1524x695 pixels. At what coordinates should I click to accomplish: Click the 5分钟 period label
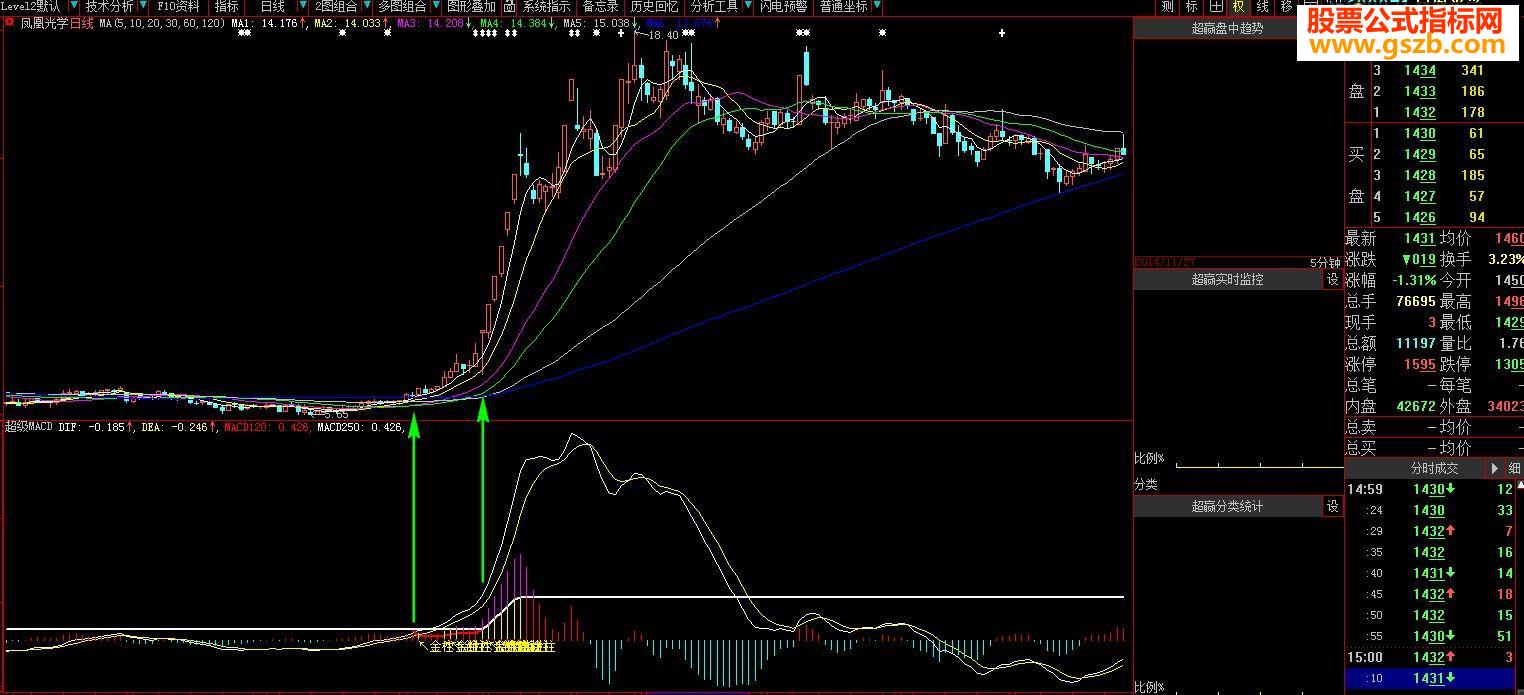coord(1325,263)
